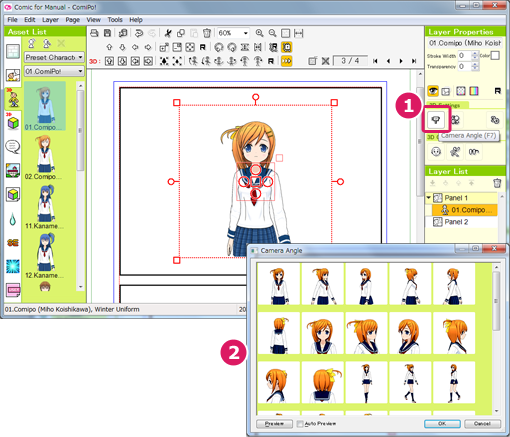Open the File menu
The width and height of the screenshot is (510, 437).
click(12, 20)
